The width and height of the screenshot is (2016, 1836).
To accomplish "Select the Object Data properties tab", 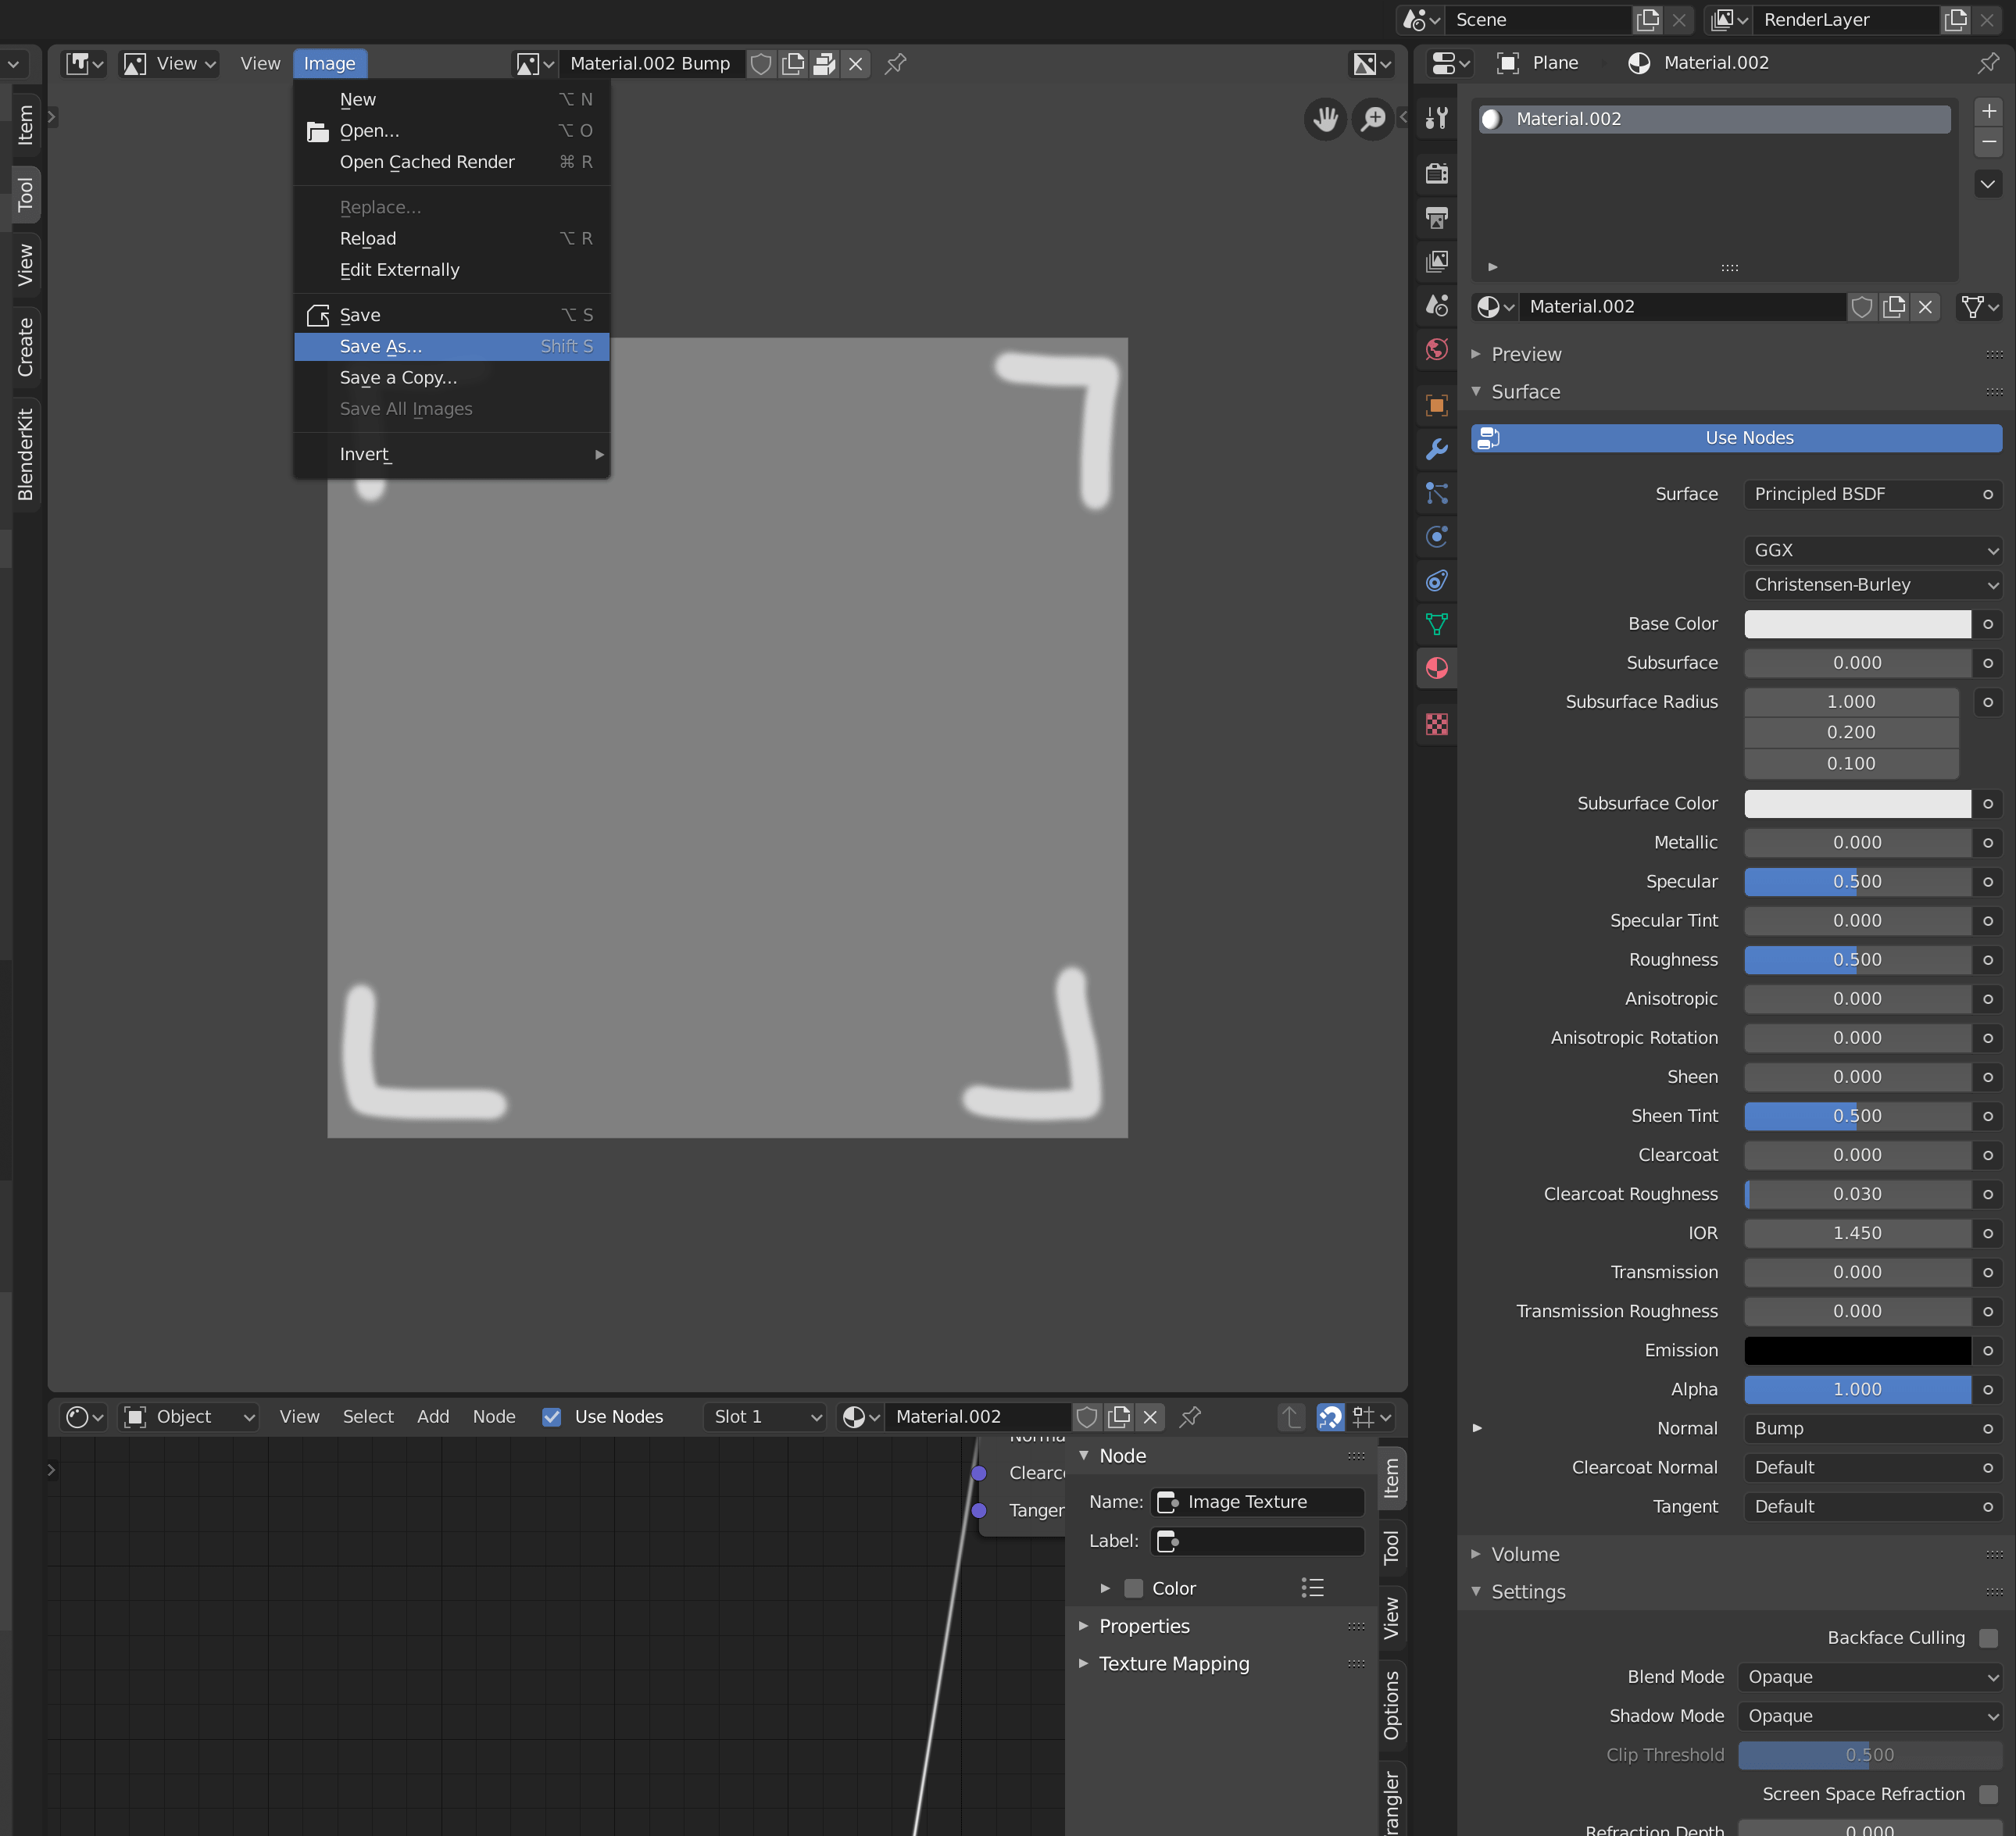I will click(1437, 623).
